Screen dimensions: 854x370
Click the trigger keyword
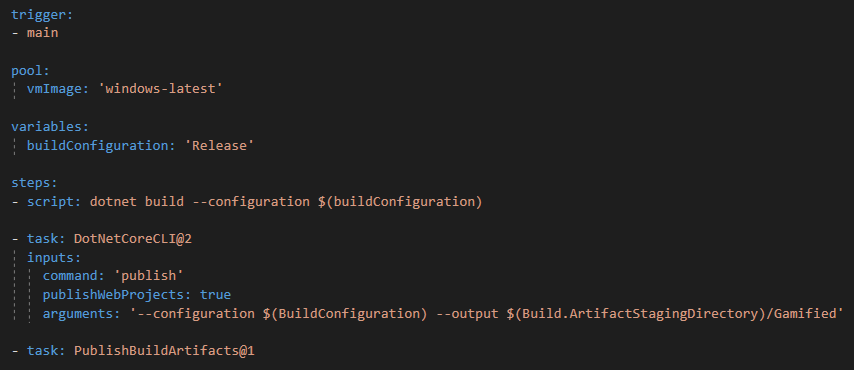42,15
